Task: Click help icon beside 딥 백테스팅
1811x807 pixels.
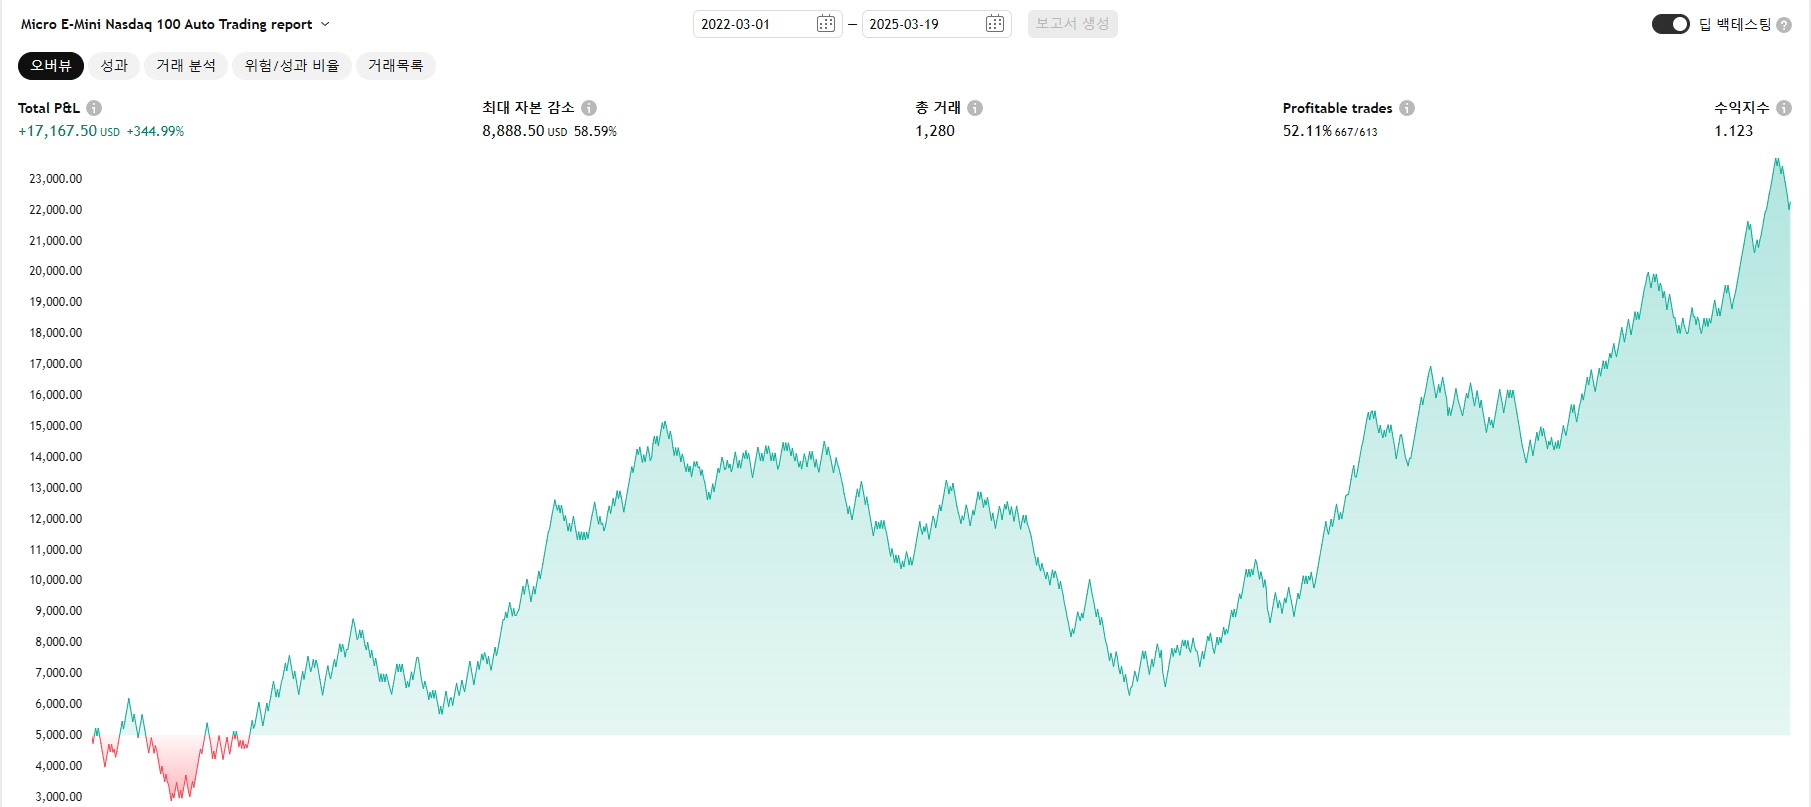Action: click(1784, 25)
